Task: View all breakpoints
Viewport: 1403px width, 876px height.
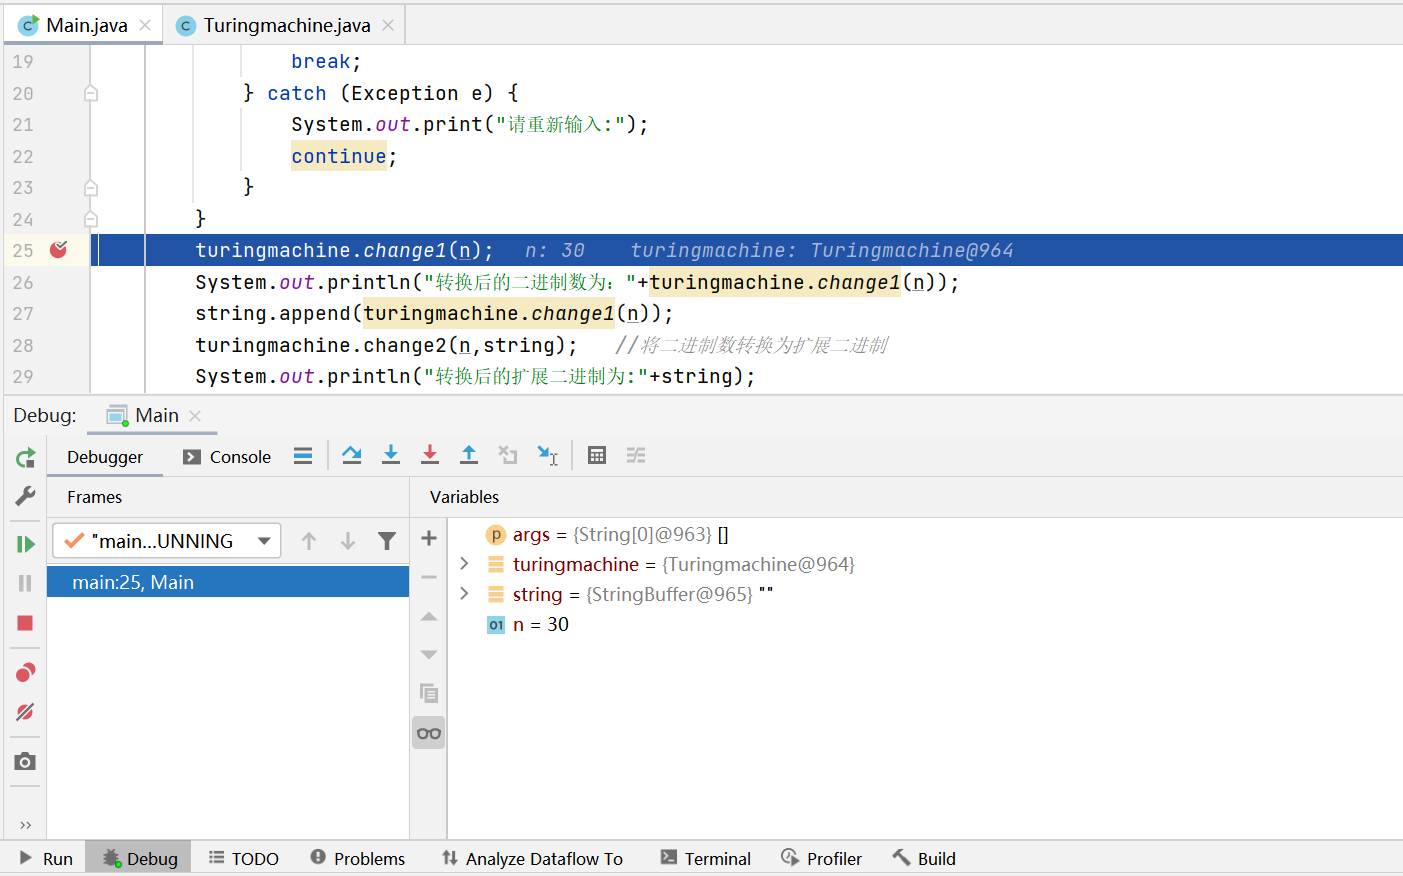Action: tap(26, 672)
